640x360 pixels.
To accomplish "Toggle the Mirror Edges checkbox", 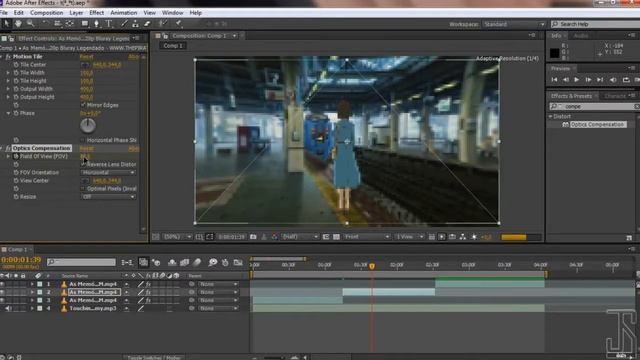I will tap(83, 105).
